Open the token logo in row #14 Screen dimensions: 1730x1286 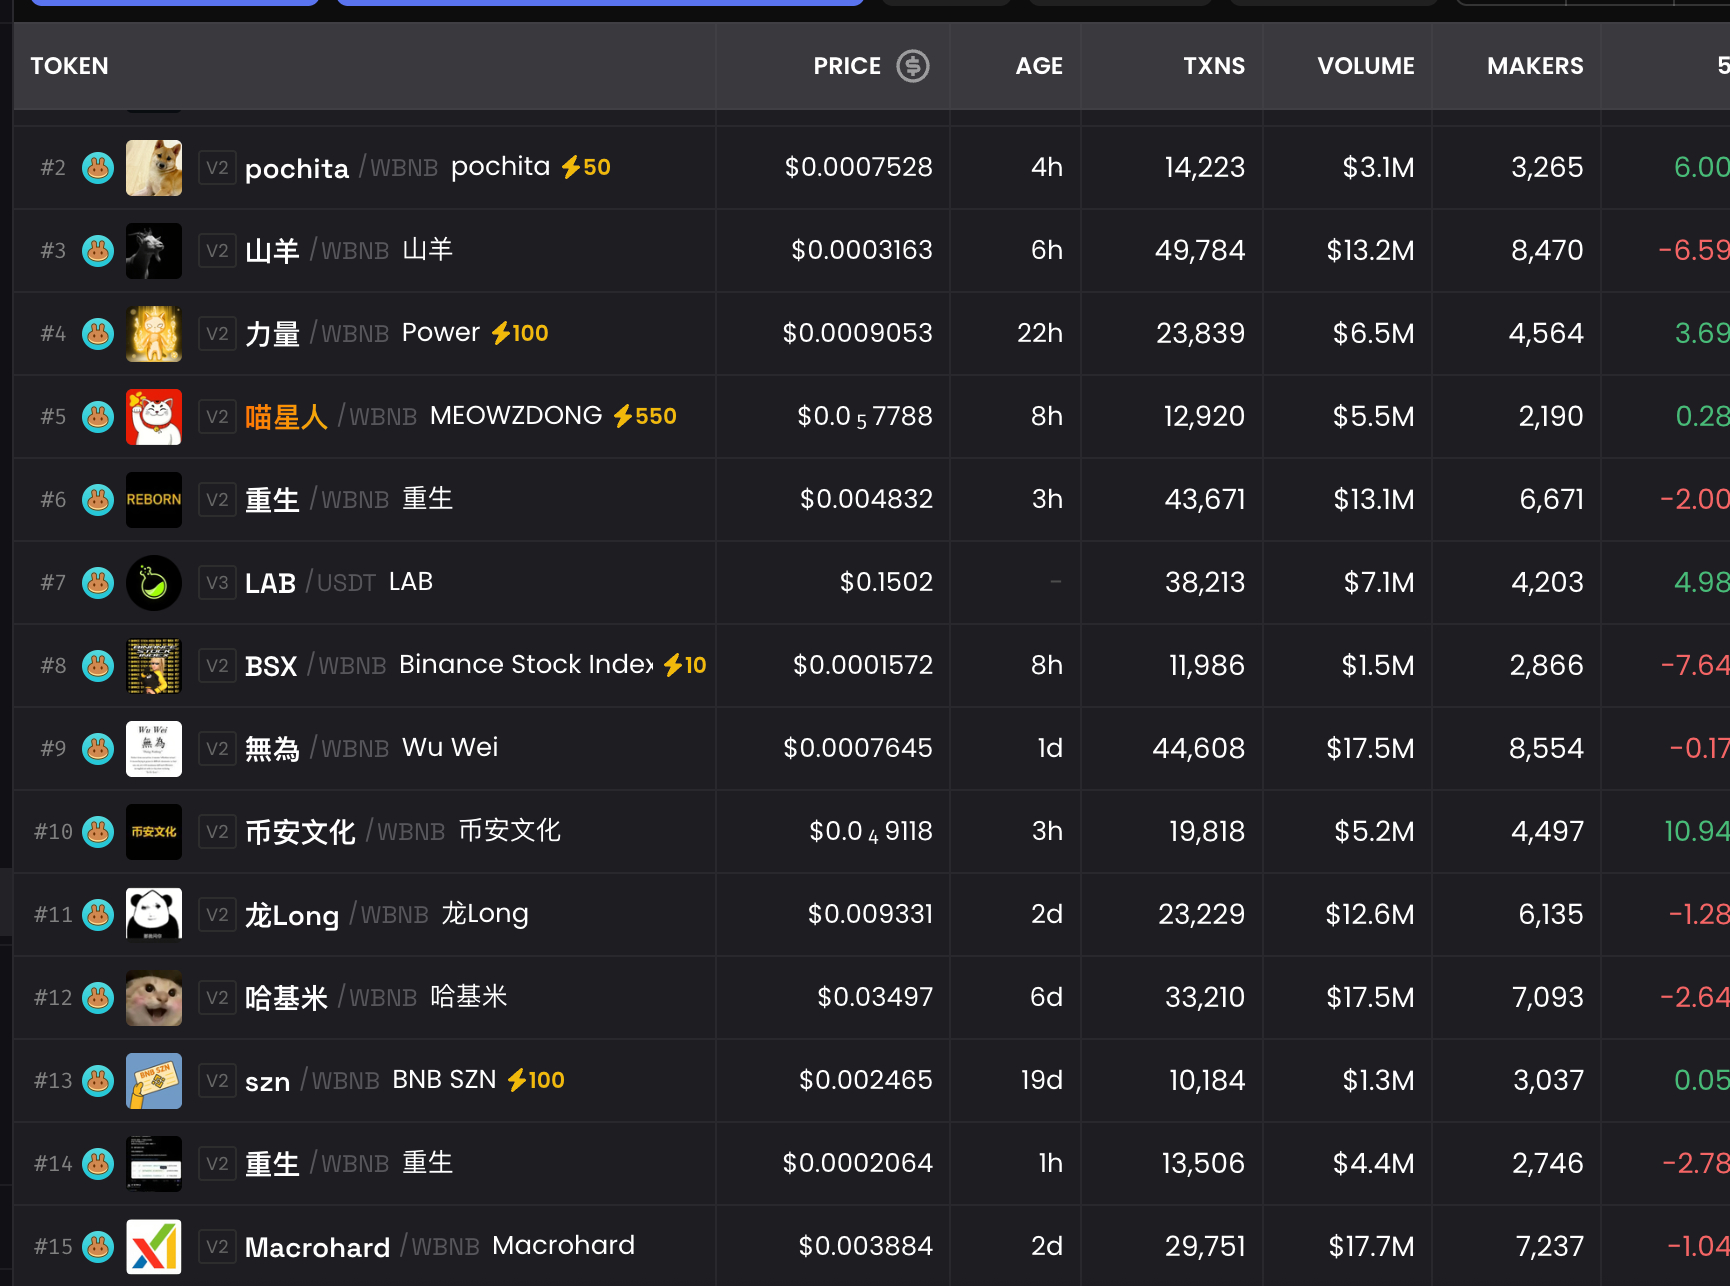coord(154,1163)
